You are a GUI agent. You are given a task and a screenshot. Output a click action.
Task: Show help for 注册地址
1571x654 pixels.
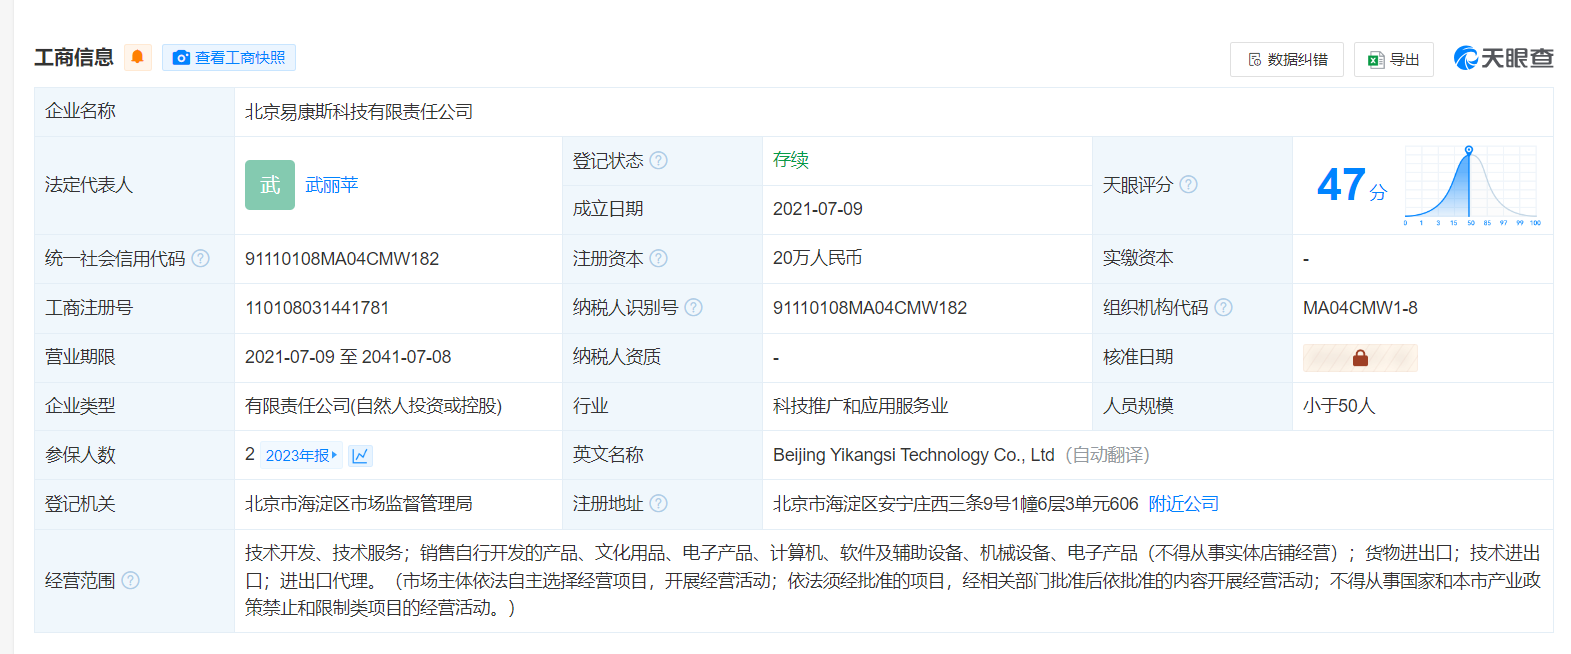658,503
